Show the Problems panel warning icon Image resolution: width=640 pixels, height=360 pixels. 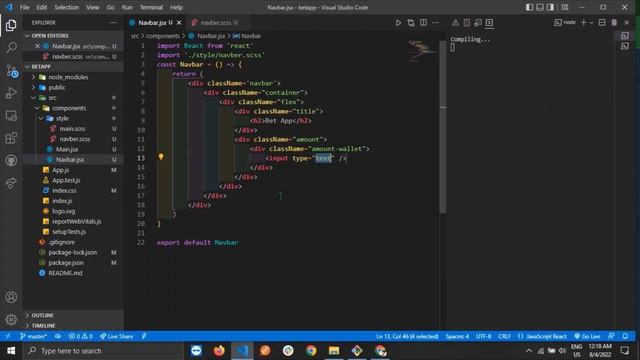(x=455, y=23)
